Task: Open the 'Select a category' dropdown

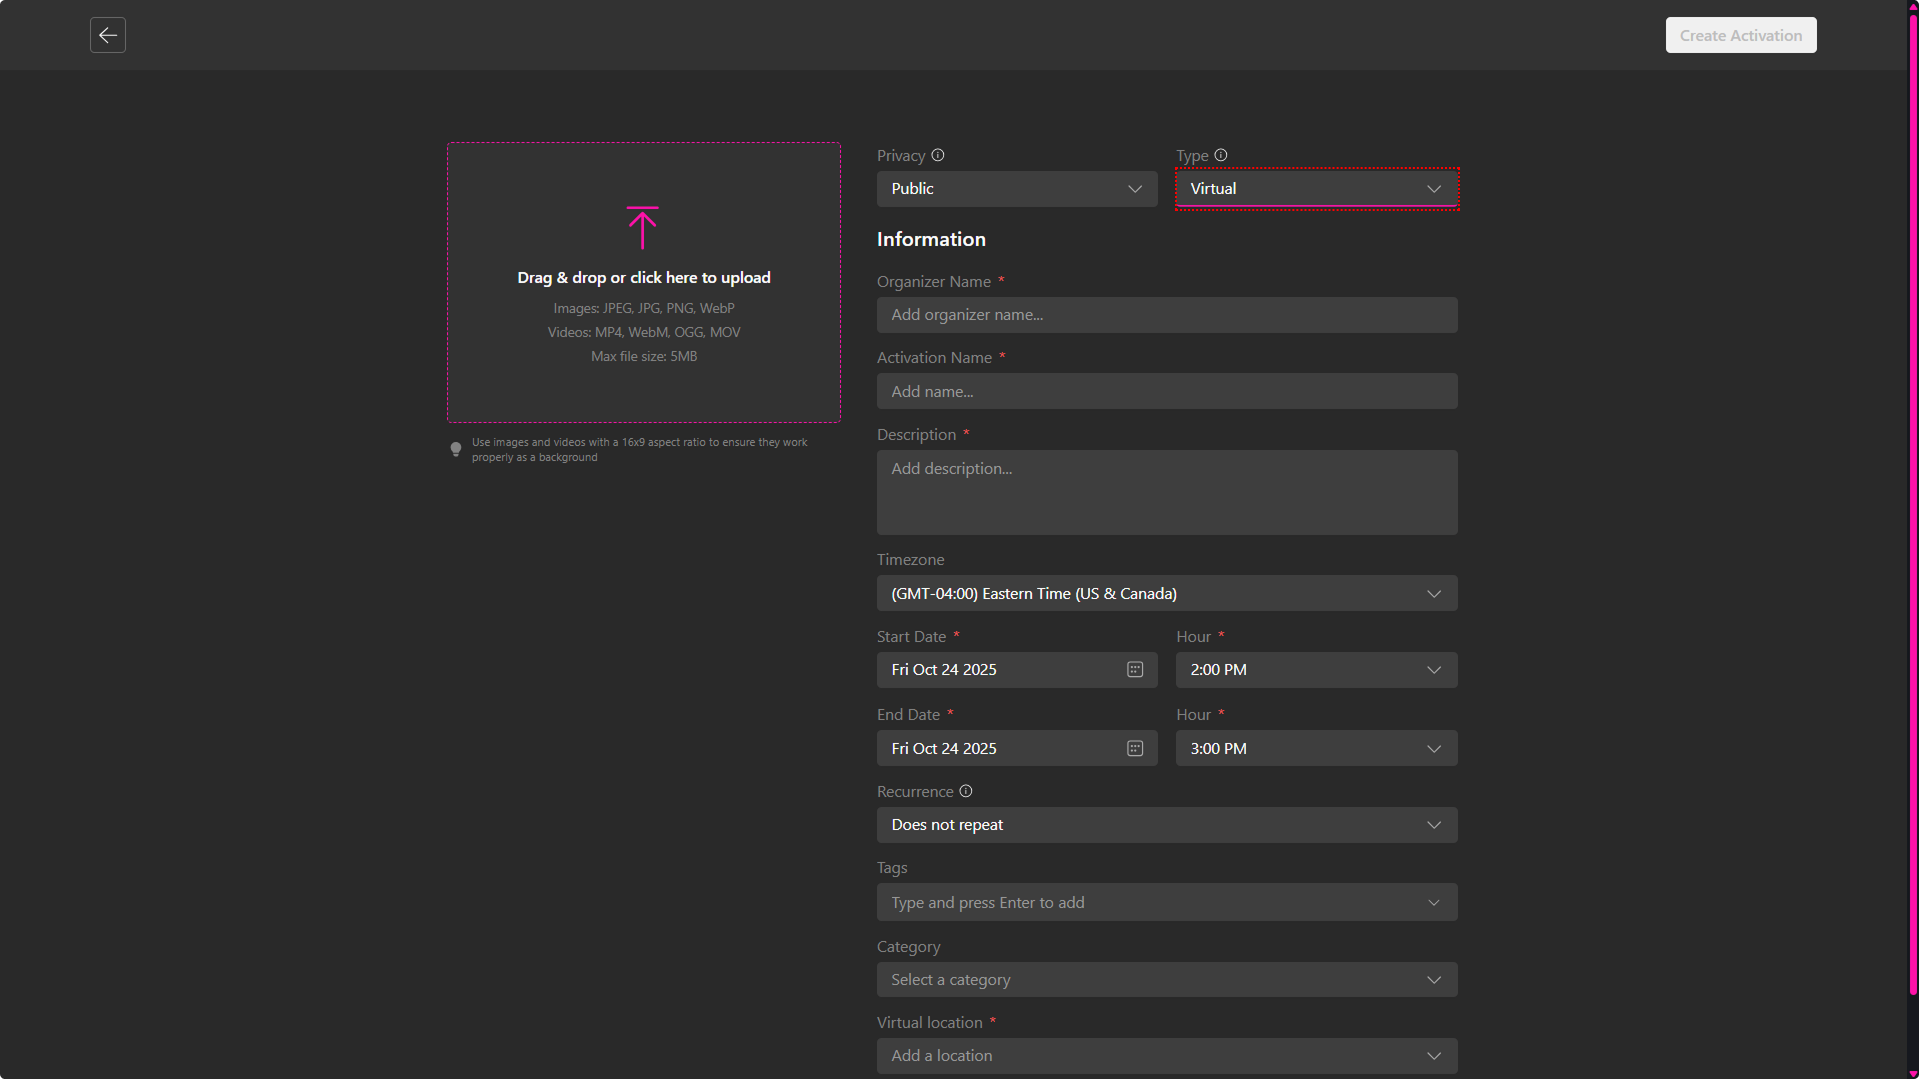Action: click(x=1166, y=980)
